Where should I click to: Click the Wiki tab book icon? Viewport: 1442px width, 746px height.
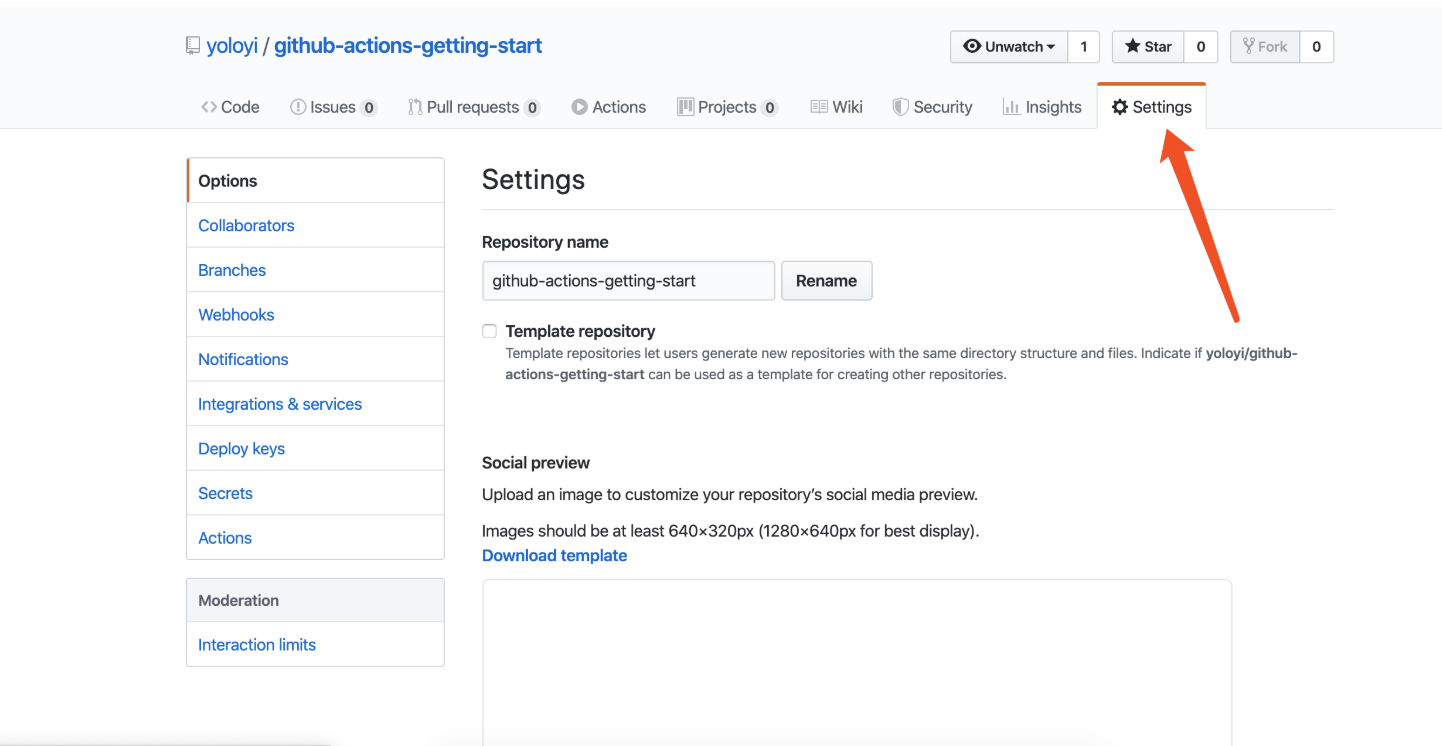click(819, 107)
